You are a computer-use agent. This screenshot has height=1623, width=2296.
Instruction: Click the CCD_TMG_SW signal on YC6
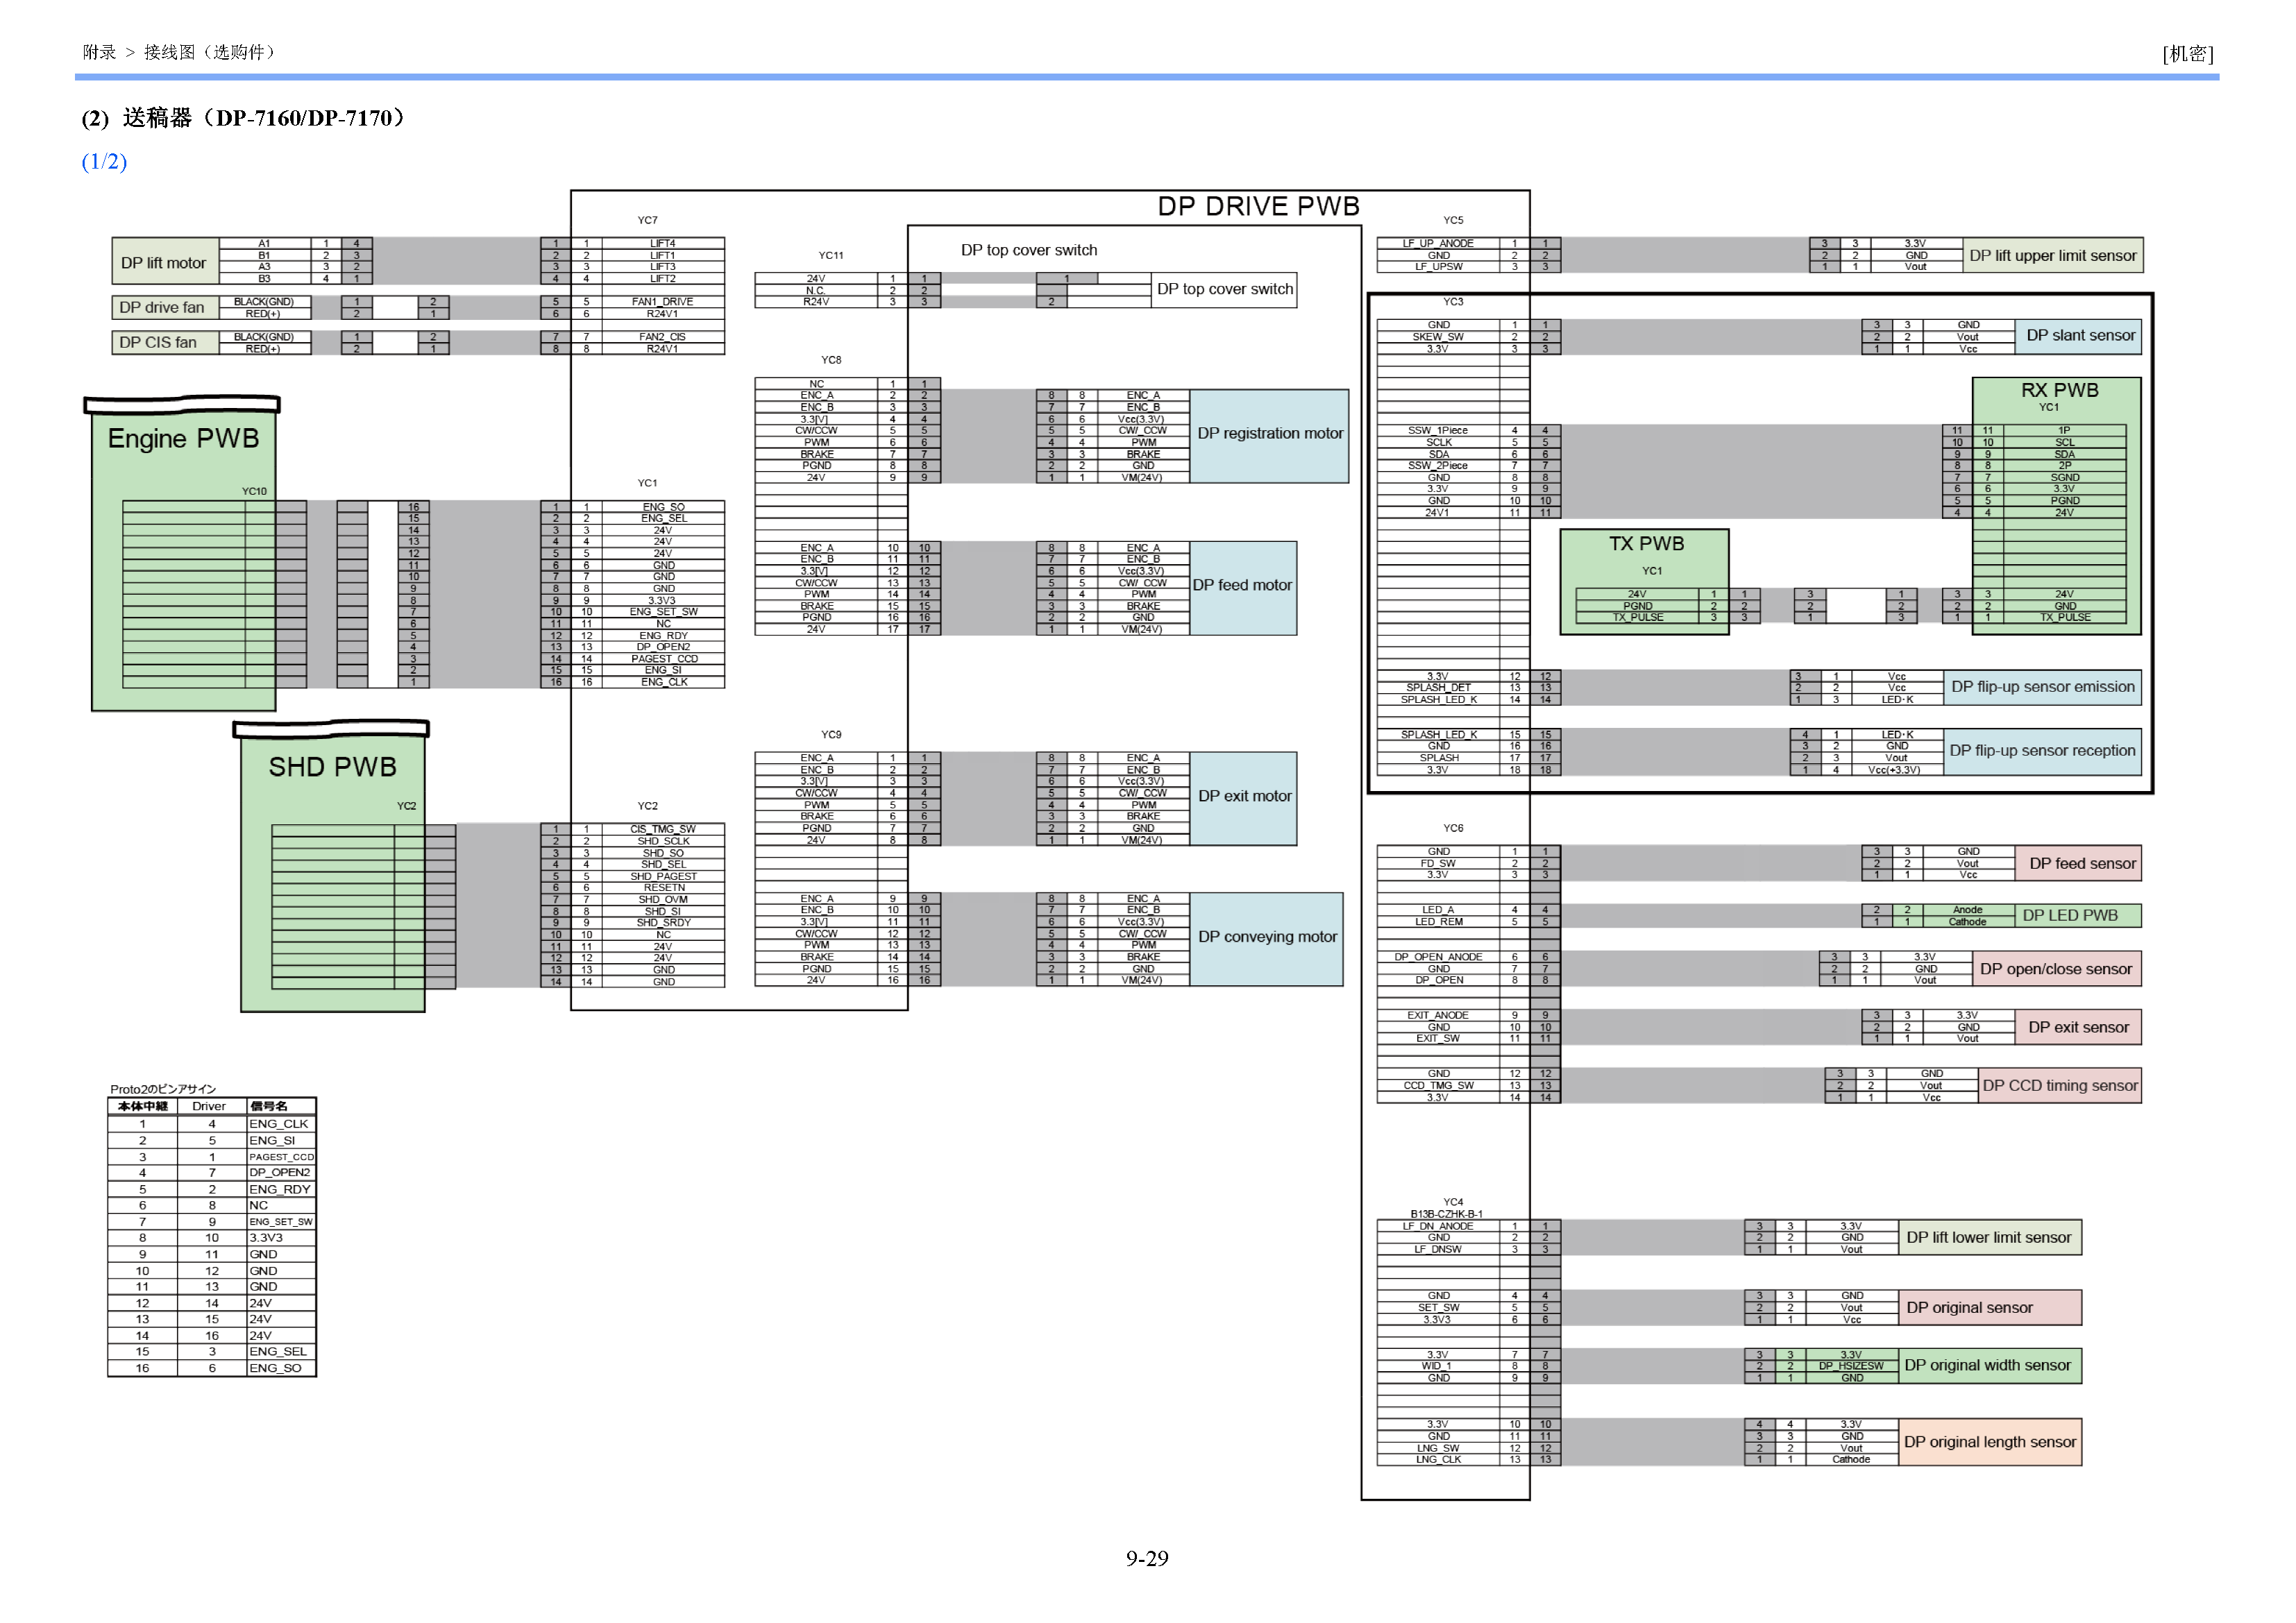tap(1438, 1086)
